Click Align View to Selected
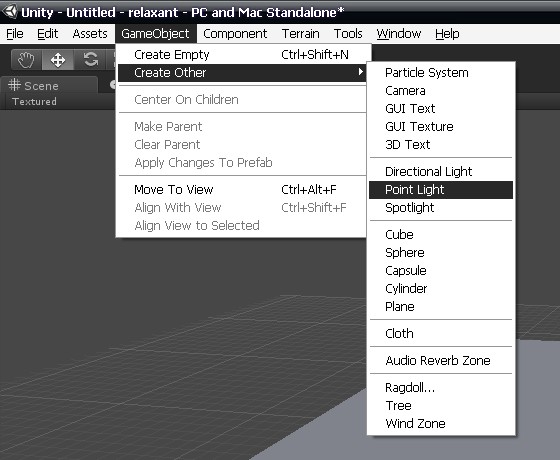Screen dimensions: 560x460 pos(242,226)
